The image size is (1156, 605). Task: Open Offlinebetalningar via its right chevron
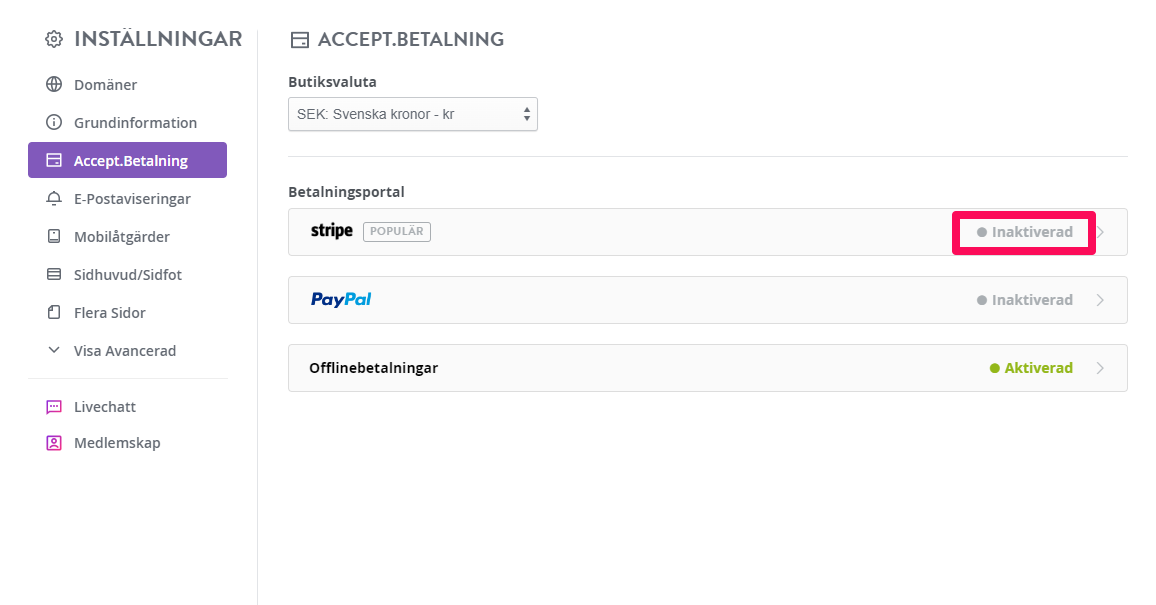tap(1100, 368)
